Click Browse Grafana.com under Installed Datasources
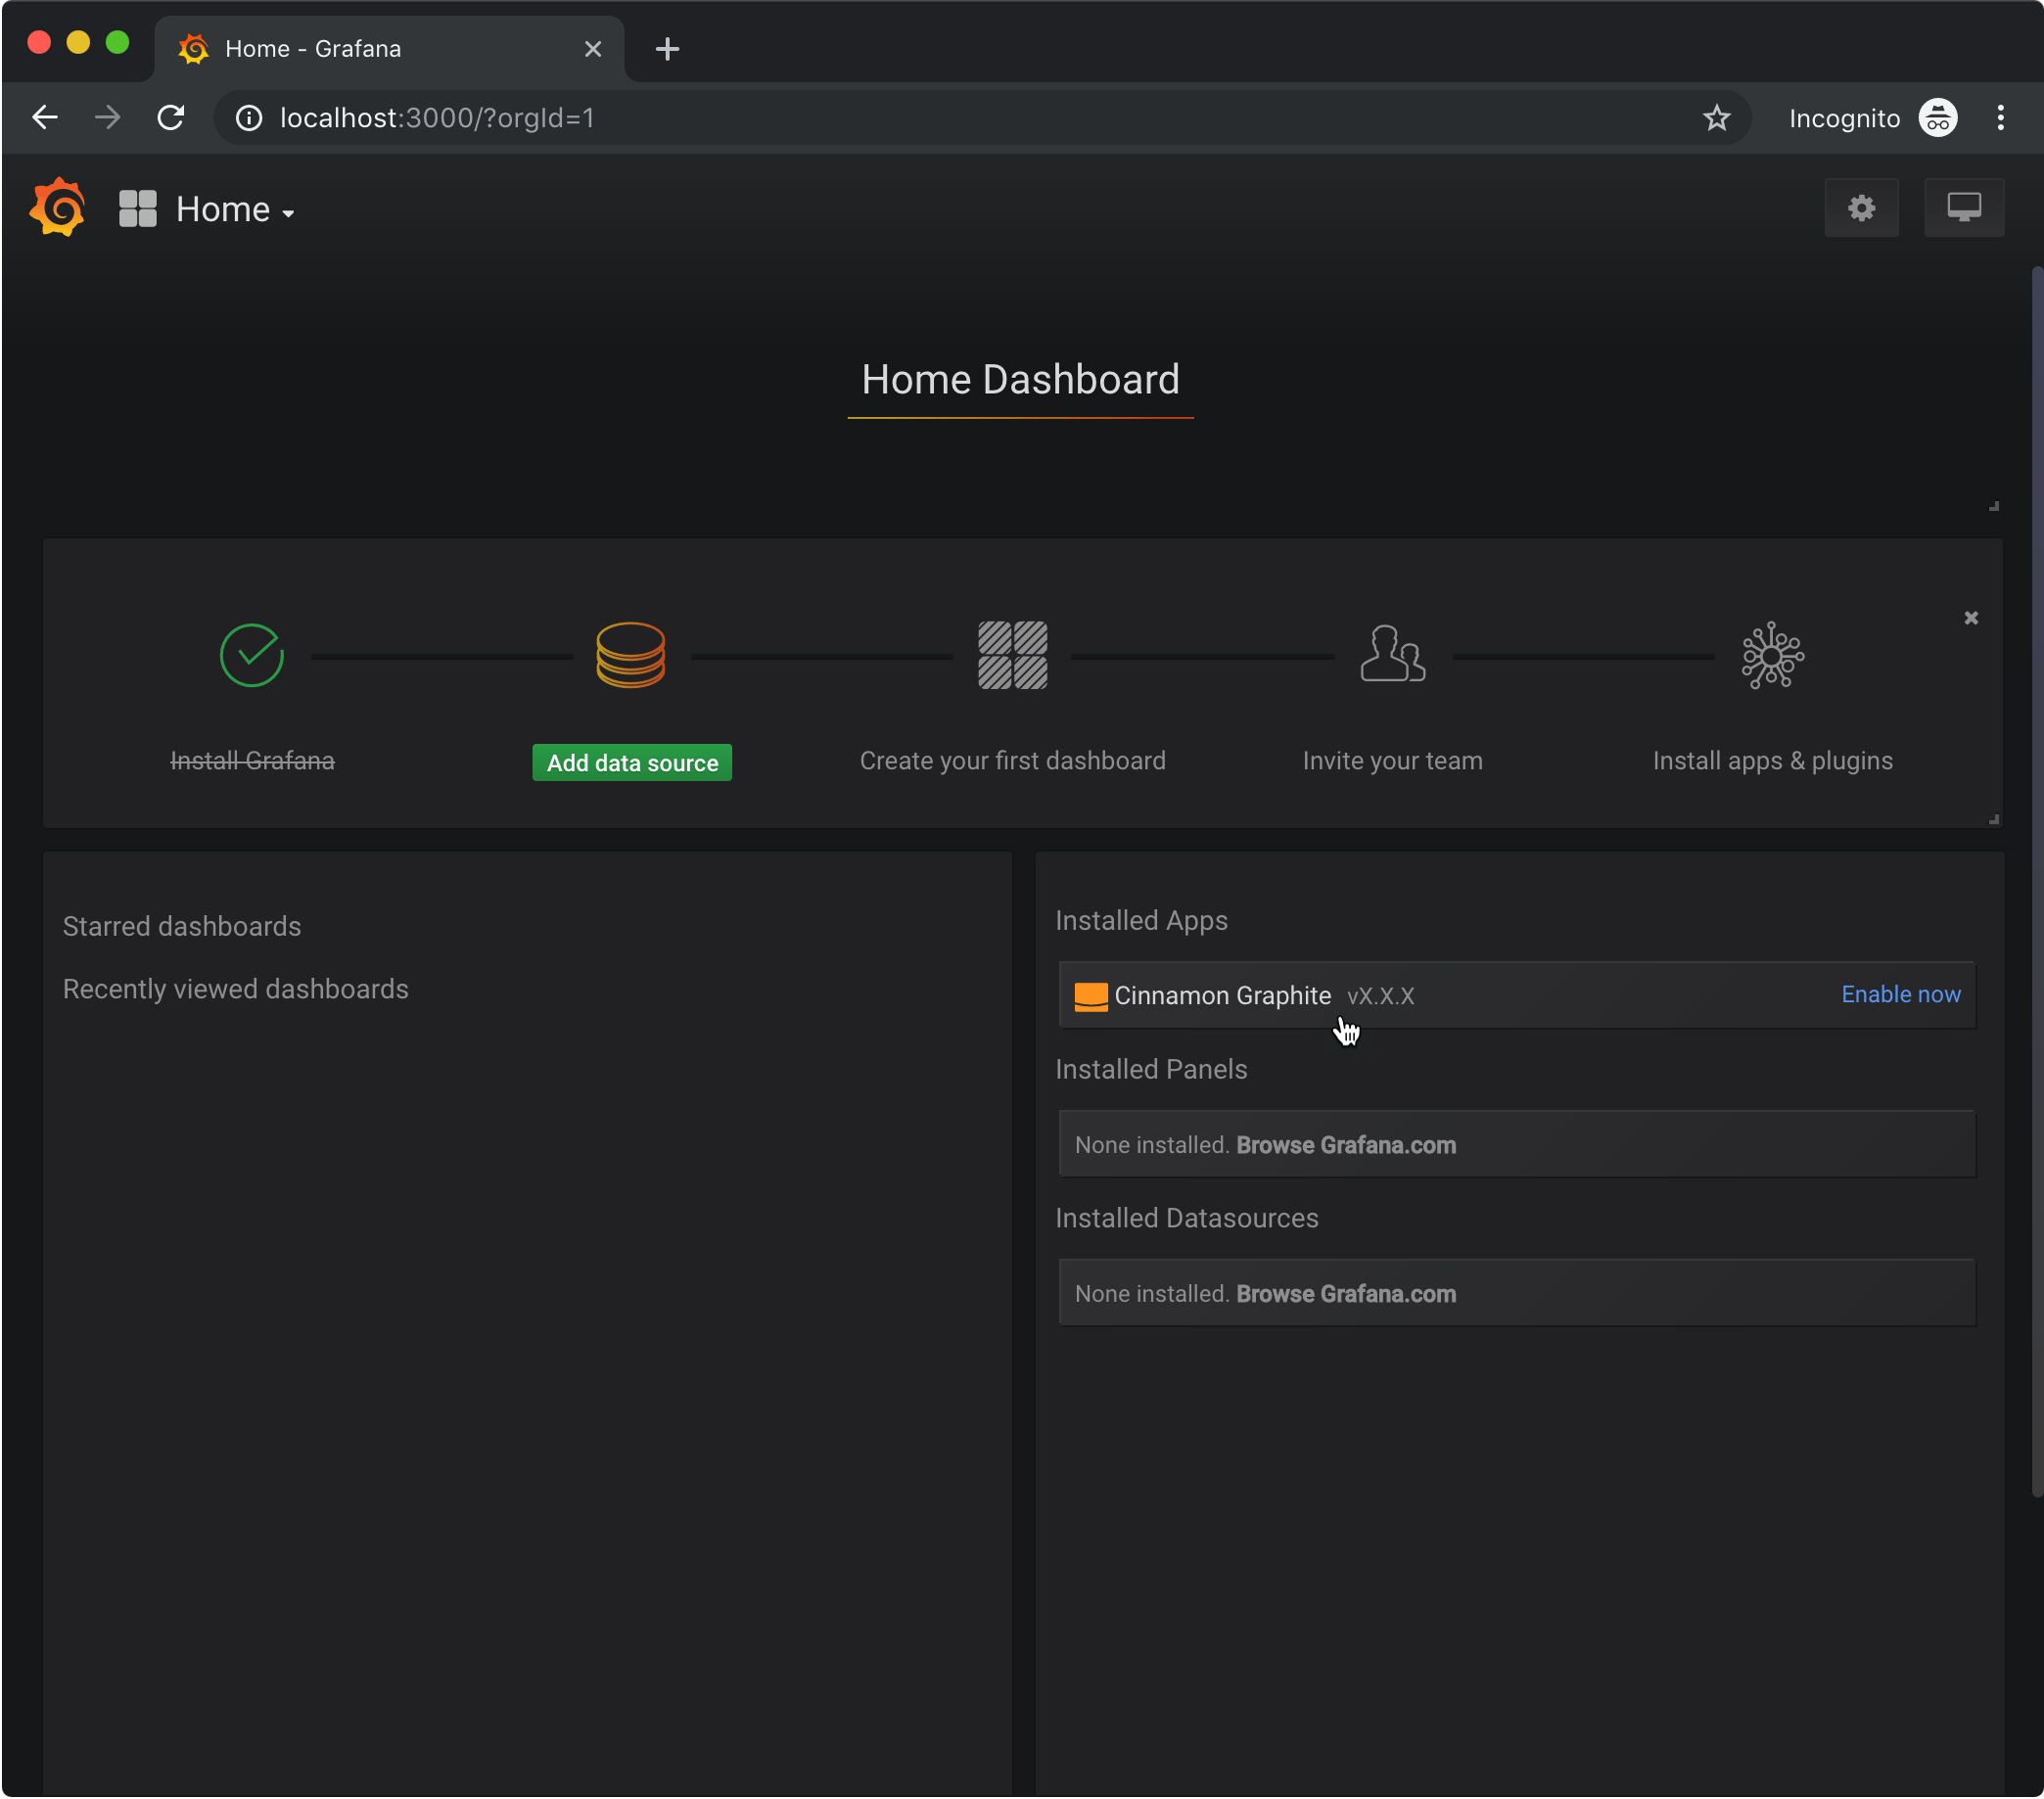The image size is (2044, 1799). click(x=1346, y=1294)
